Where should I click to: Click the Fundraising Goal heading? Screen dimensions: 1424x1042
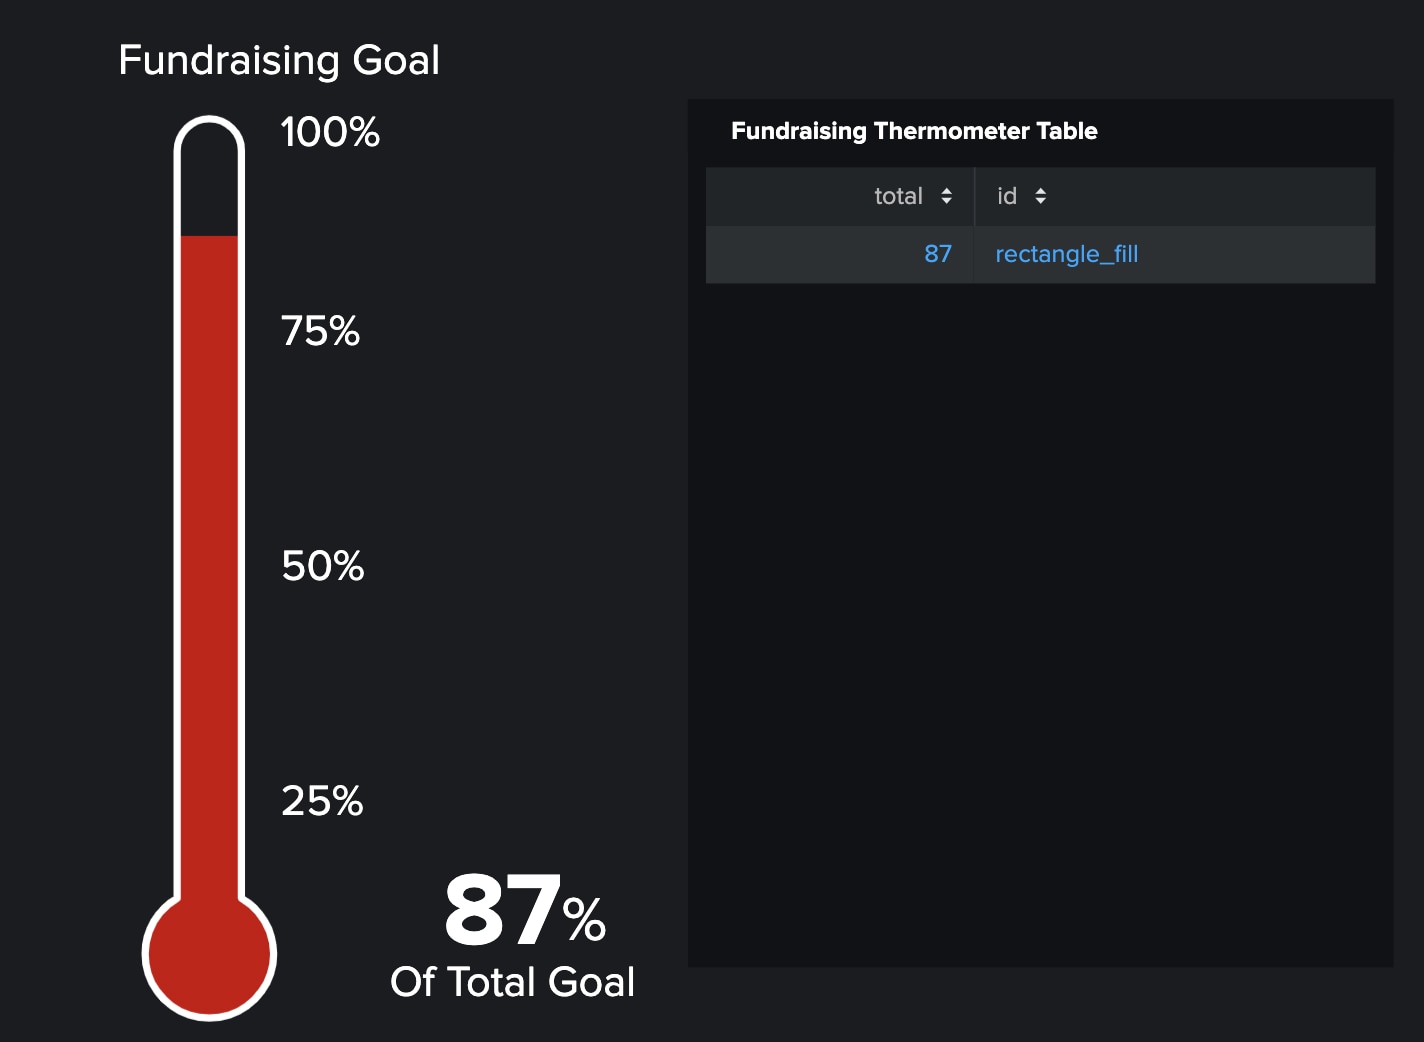[x=279, y=60]
